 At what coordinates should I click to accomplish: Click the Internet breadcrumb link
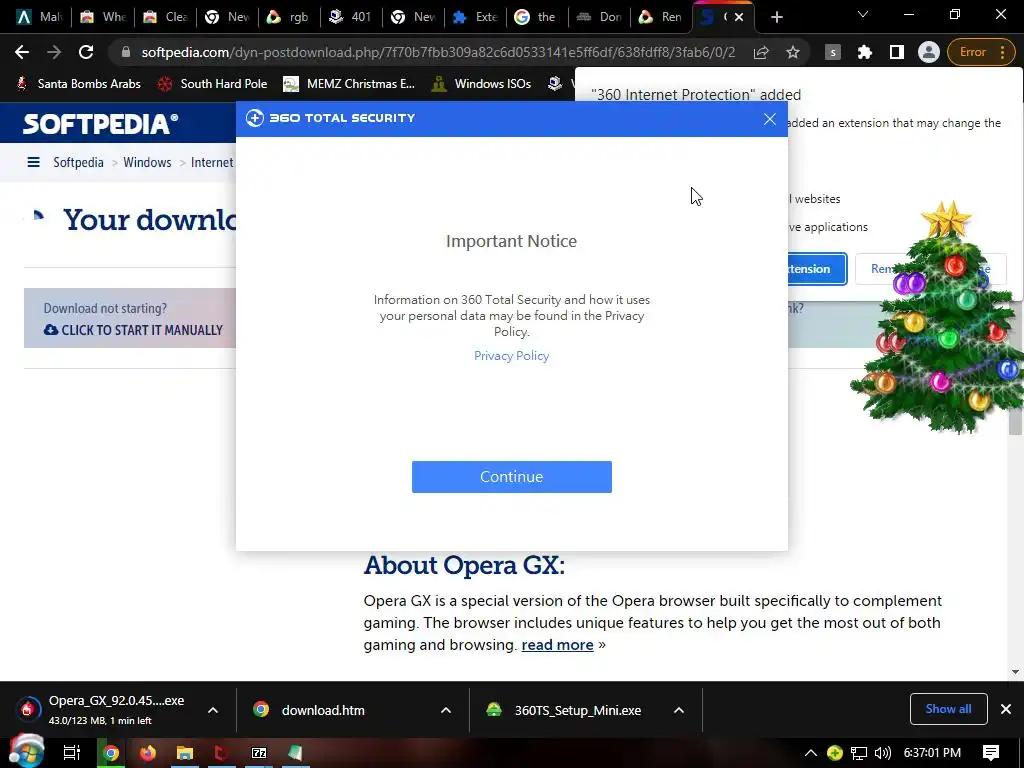[212, 162]
